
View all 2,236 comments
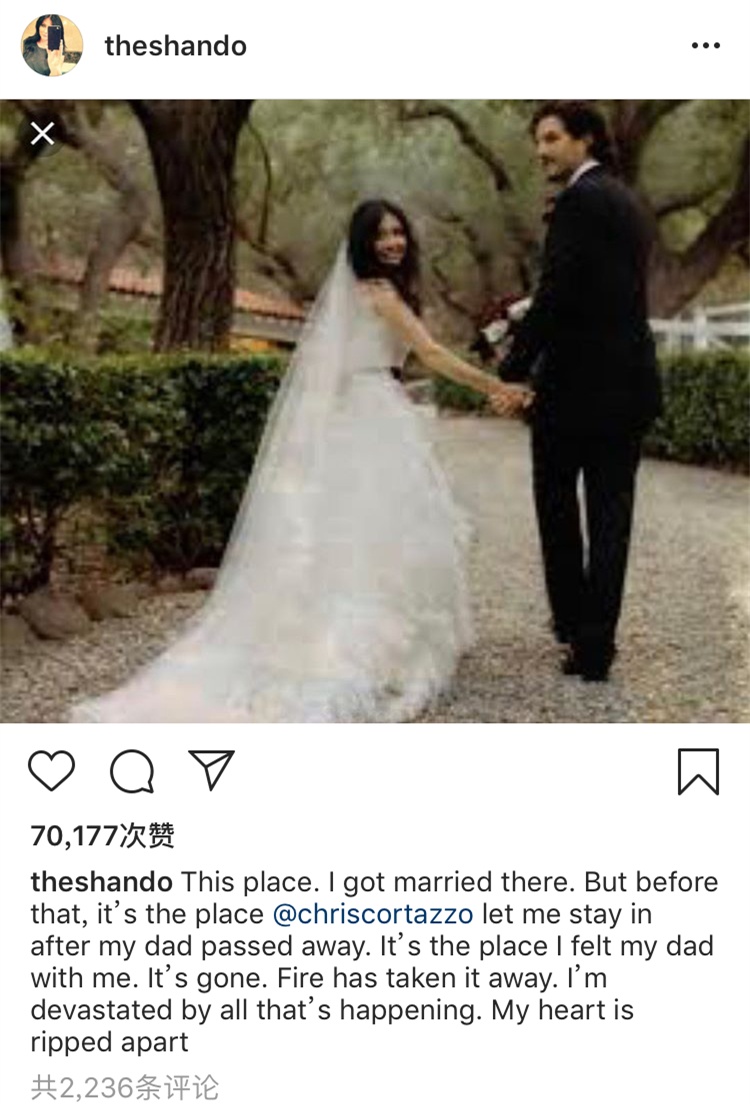[x=125, y=1088]
